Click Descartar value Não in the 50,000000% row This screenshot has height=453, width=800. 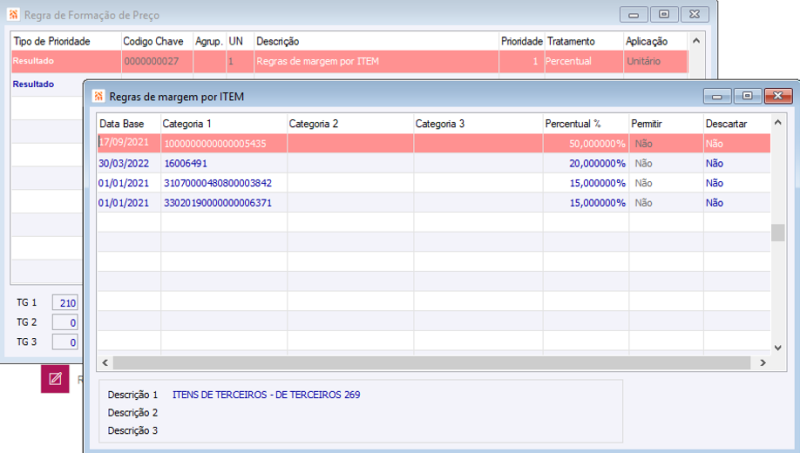pyautogui.click(x=714, y=143)
